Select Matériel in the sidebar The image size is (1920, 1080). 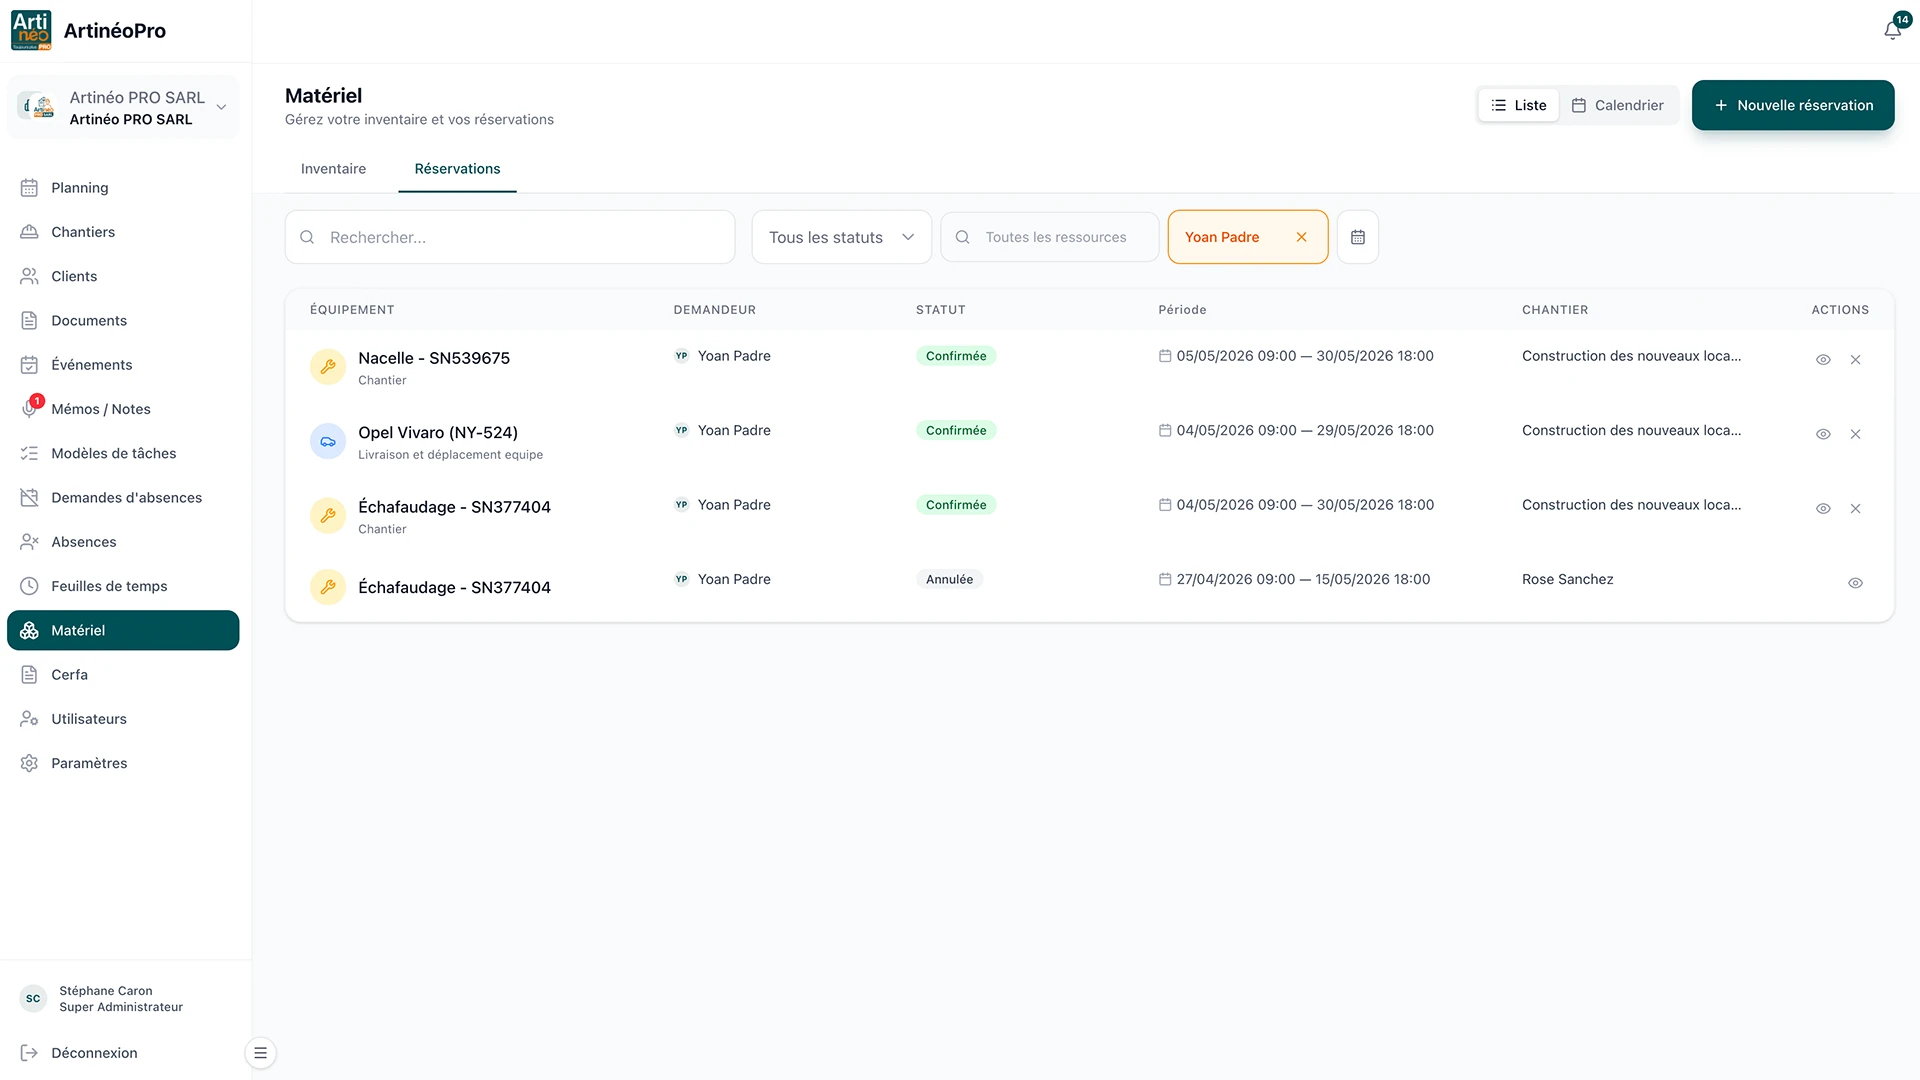pos(123,630)
